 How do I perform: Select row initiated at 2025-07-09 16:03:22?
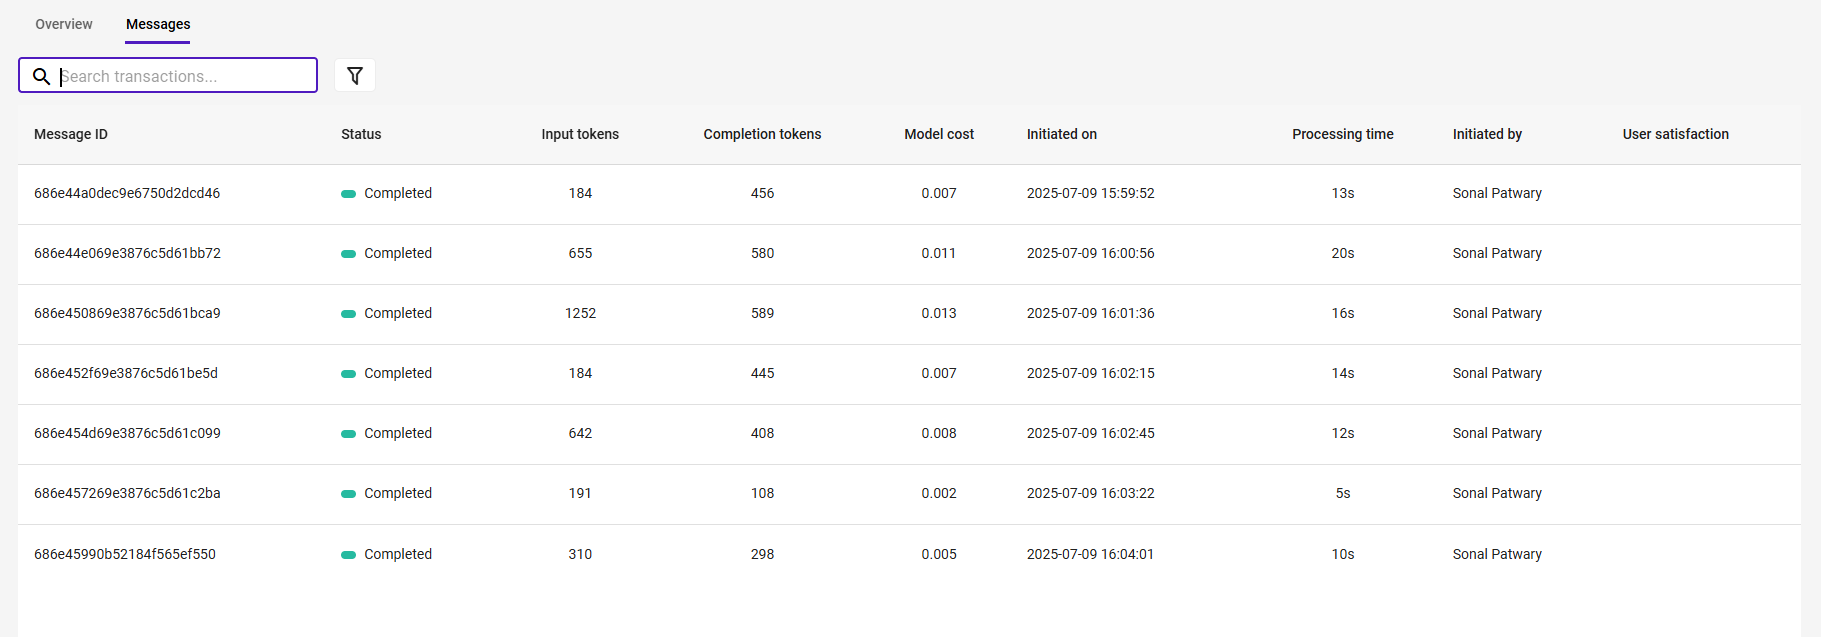(x=909, y=493)
